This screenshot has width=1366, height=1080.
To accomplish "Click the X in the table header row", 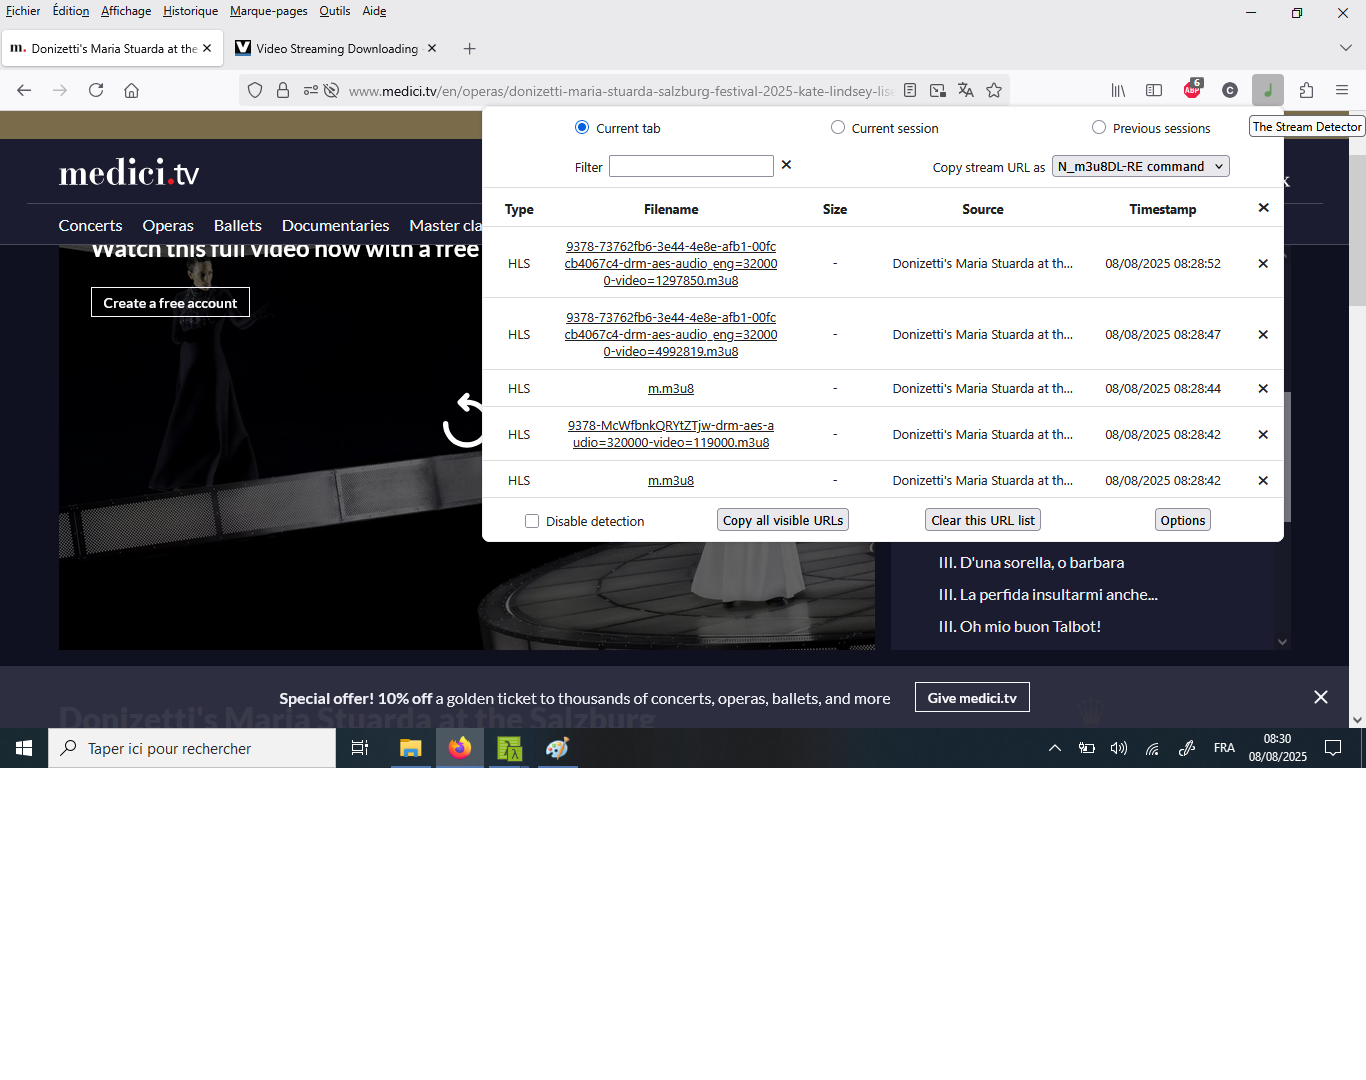I will tap(1263, 208).
